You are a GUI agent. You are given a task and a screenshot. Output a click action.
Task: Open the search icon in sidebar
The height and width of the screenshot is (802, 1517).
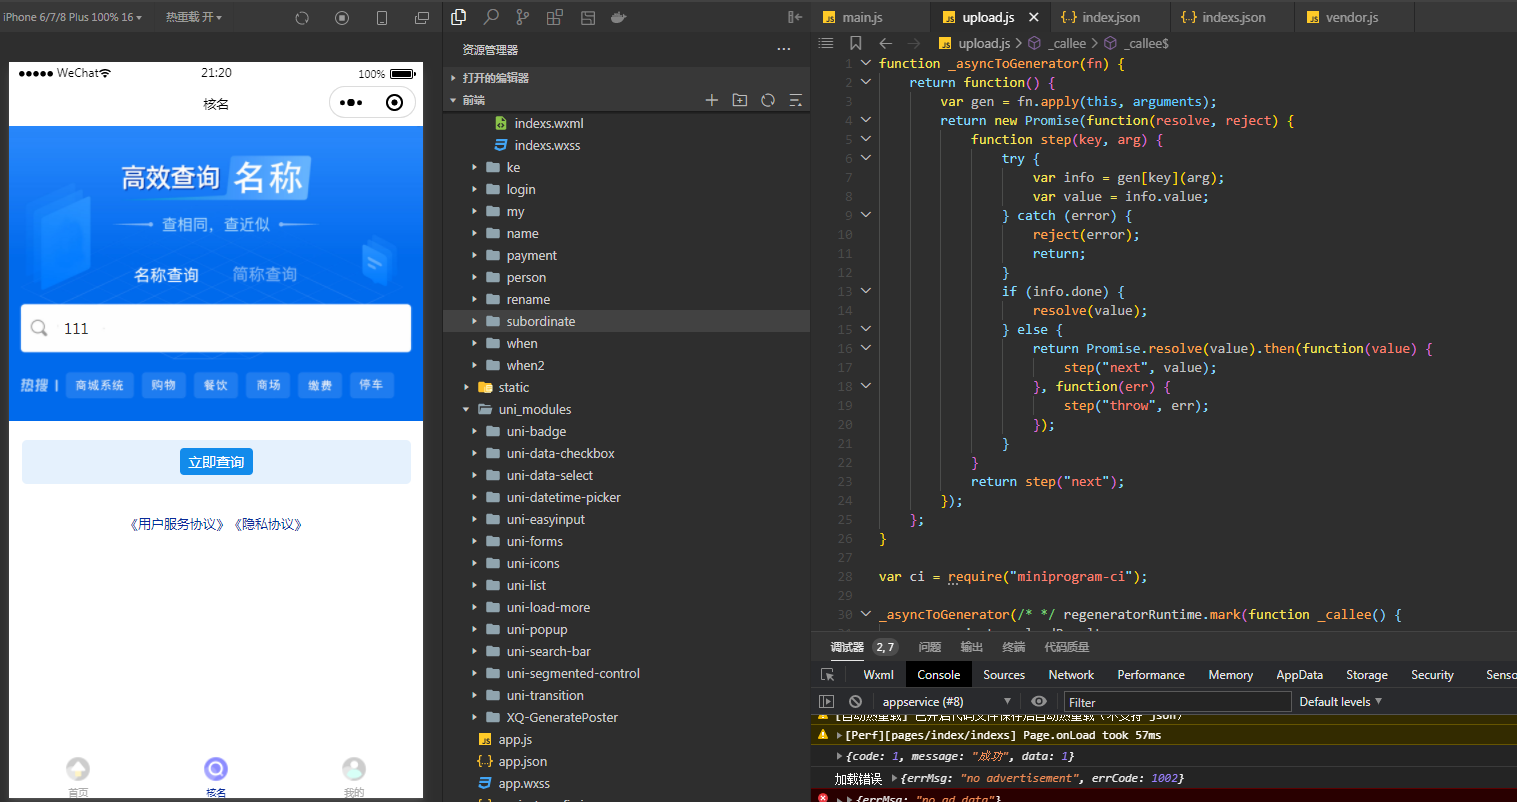click(x=491, y=17)
